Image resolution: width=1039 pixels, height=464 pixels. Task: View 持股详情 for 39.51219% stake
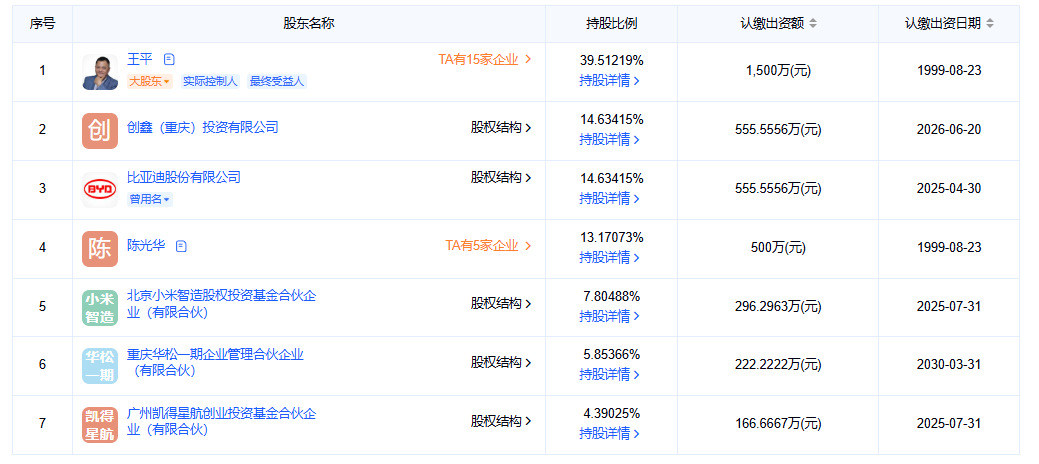tap(610, 81)
